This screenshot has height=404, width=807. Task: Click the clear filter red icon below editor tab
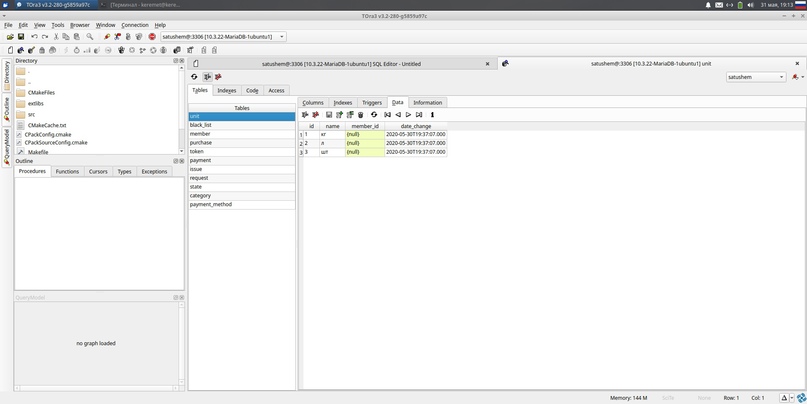(x=218, y=77)
